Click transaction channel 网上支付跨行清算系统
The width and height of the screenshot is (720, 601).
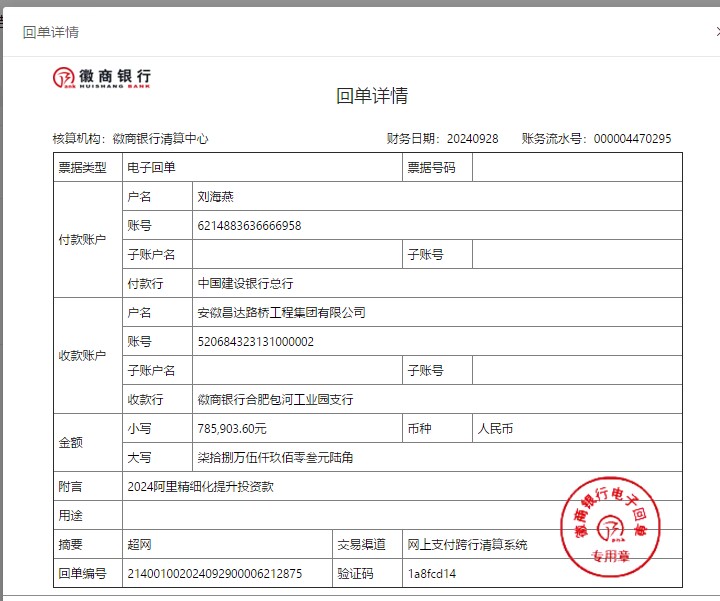point(467,545)
